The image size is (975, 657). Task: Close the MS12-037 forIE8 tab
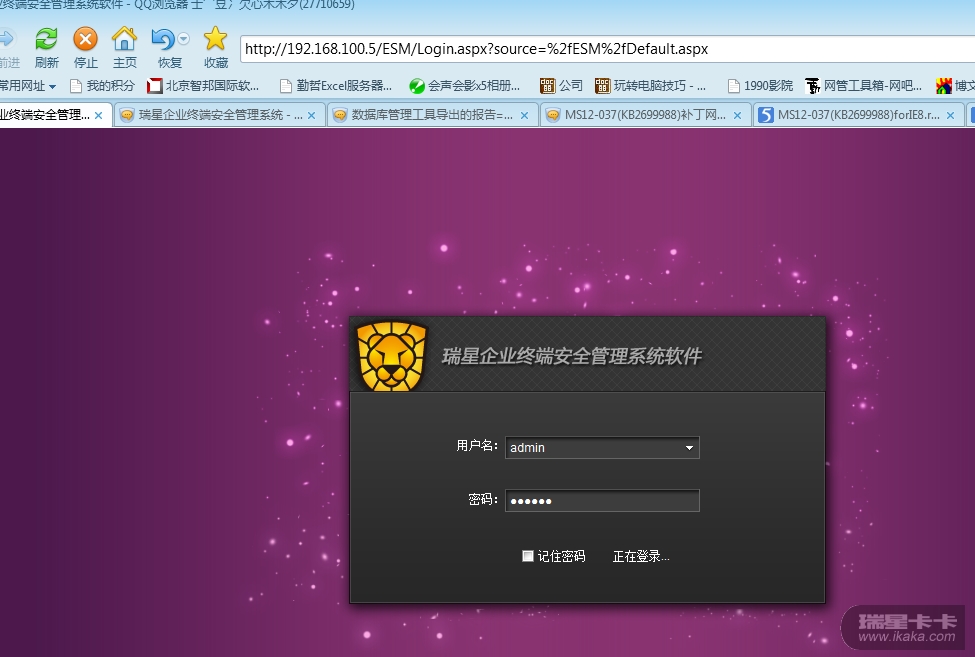[x=950, y=115]
